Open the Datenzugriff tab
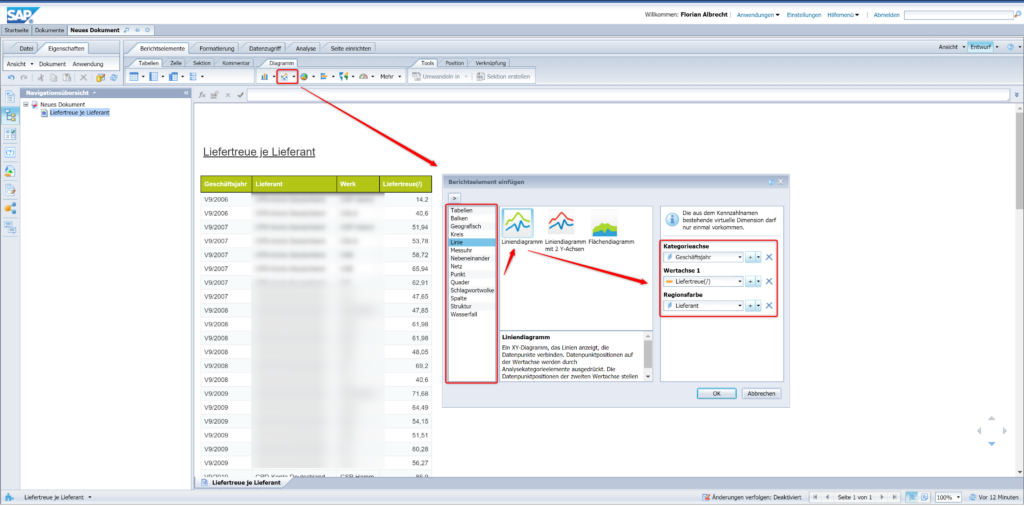The height and width of the screenshot is (506, 1024). coord(265,48)
